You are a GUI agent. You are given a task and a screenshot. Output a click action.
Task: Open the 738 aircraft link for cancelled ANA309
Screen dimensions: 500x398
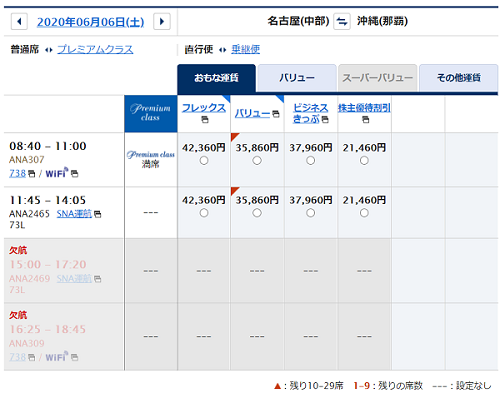click(18, 357)
